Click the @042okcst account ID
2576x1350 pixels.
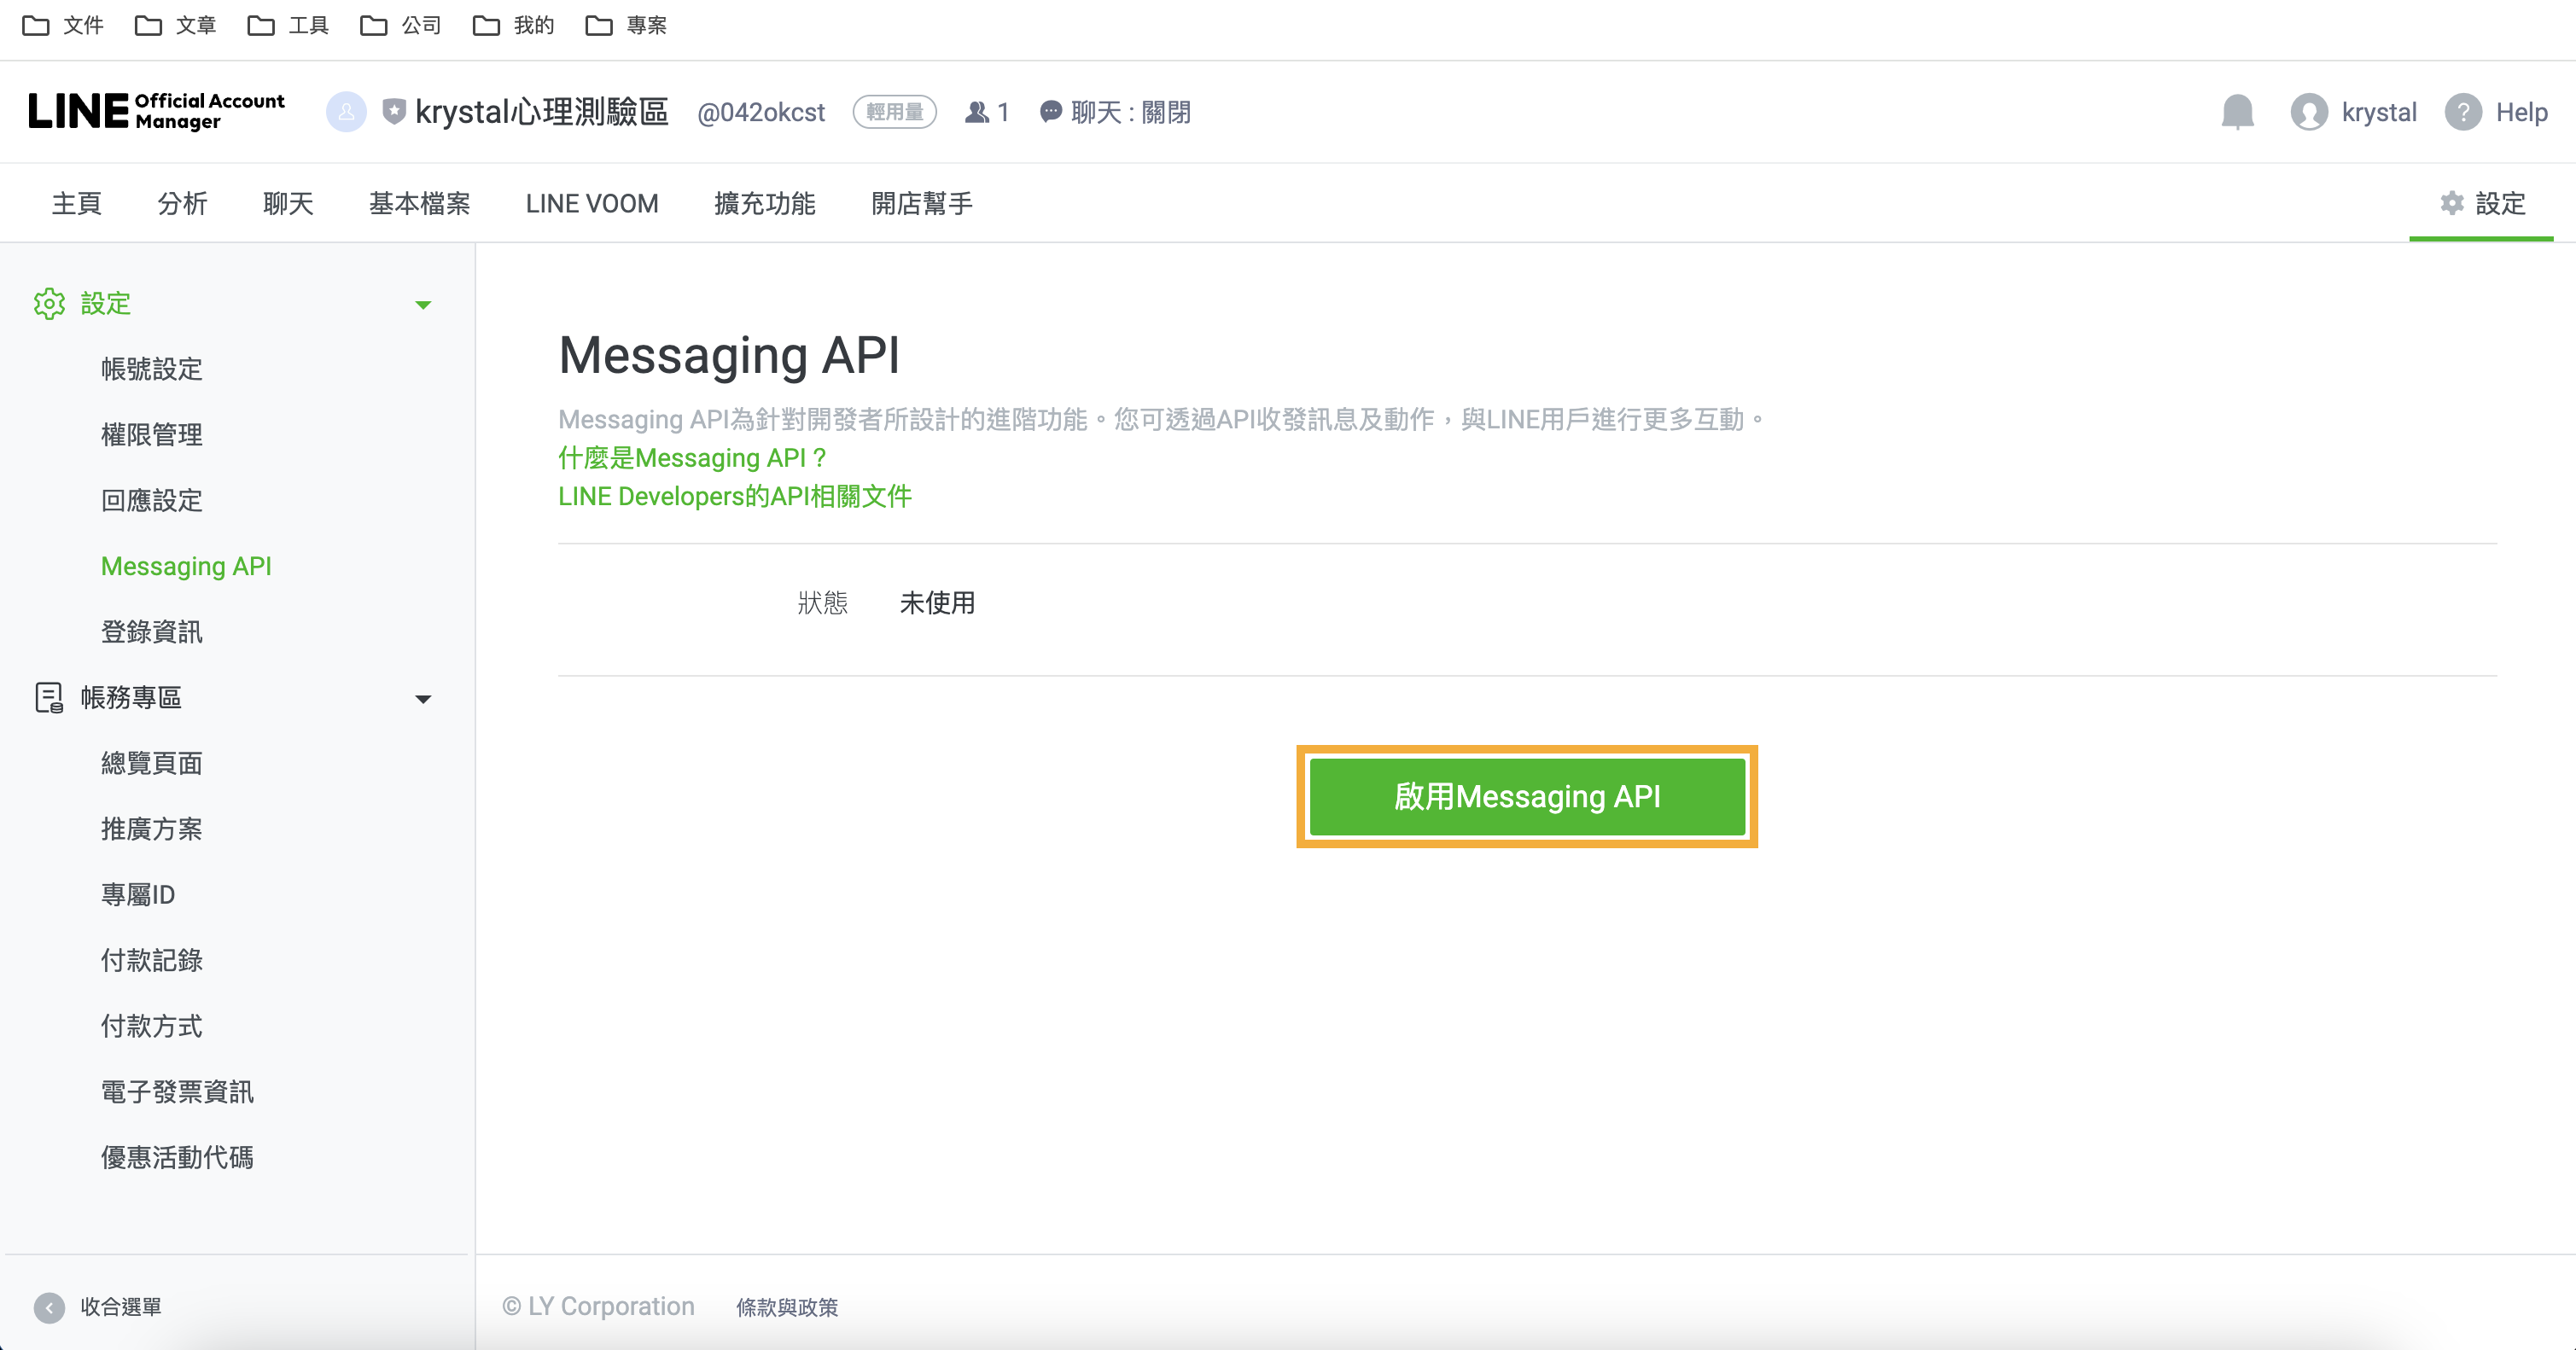pyautogui.click(x=761, y=112)
